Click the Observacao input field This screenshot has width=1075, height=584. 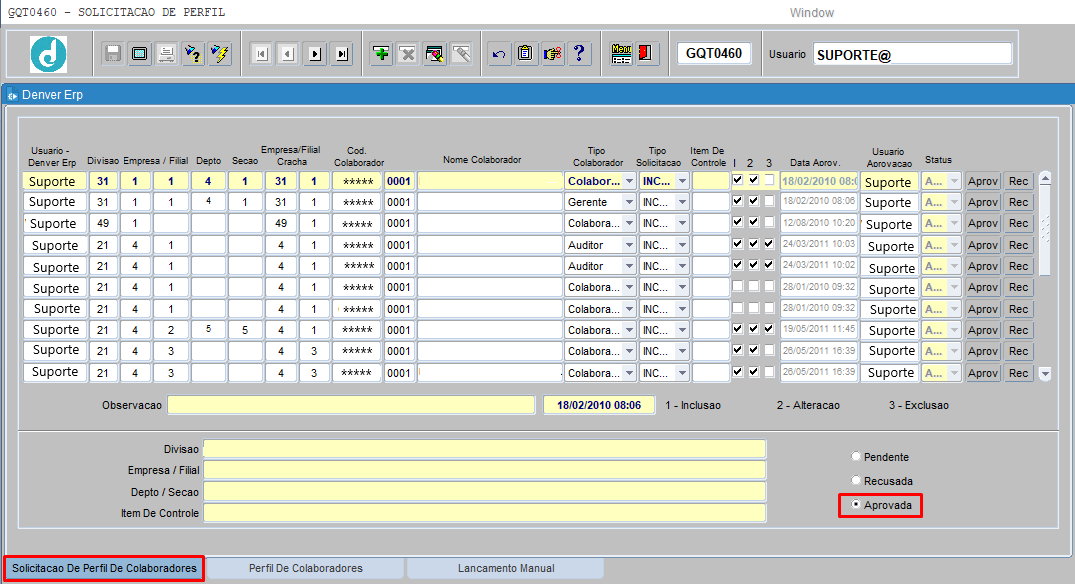click(351, 405)
